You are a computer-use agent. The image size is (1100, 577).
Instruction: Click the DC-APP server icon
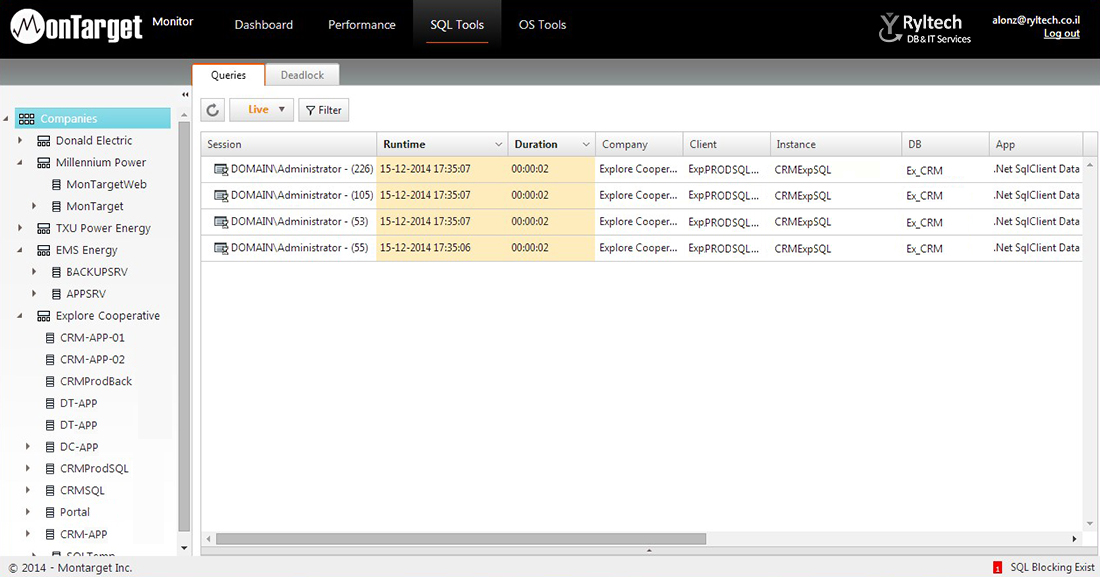pyautogui.click(x=50, y=446)
